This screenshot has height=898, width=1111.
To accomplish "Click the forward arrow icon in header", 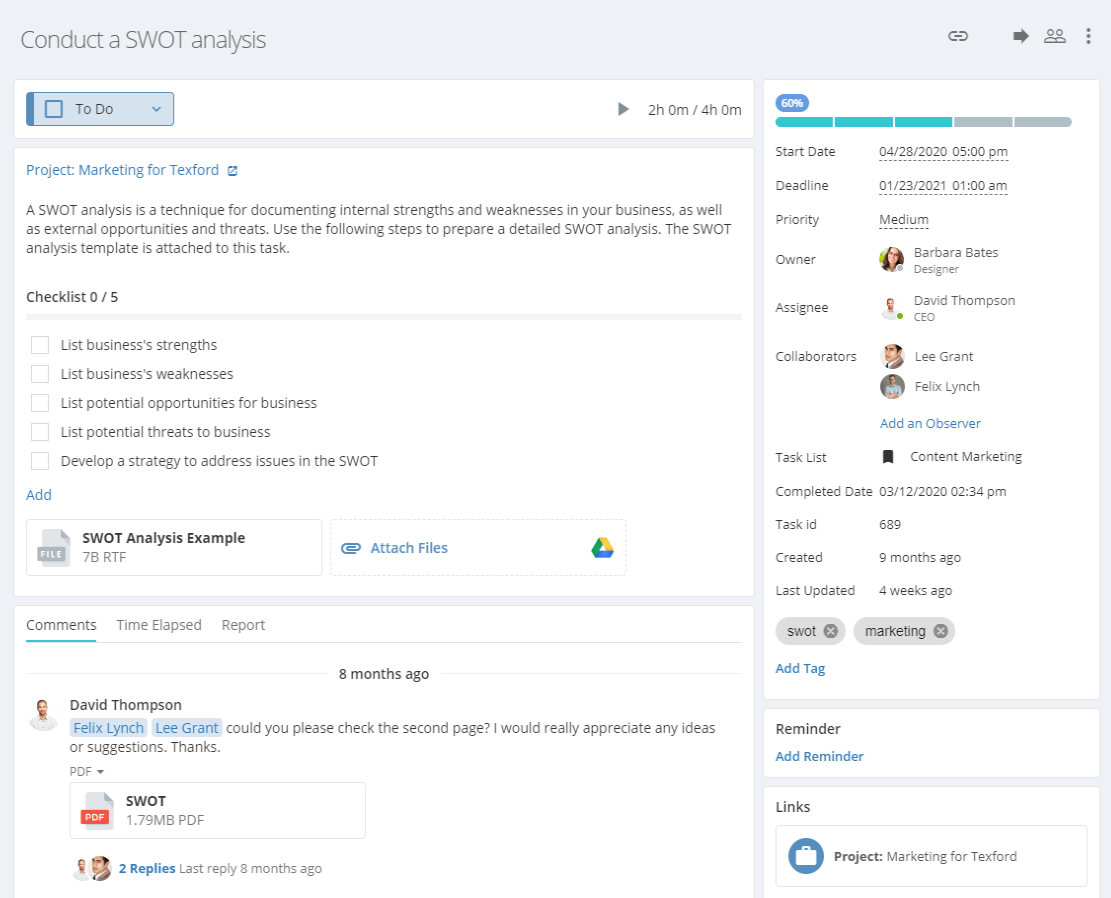I will click(1020, 36).
